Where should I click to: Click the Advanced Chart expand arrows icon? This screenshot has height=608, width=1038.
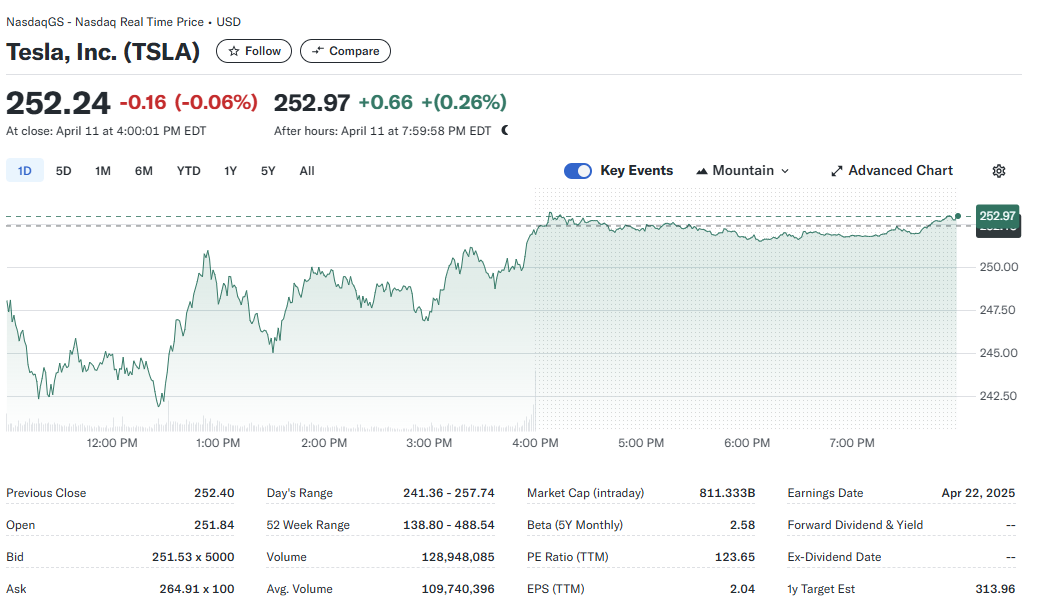point(837,171)
